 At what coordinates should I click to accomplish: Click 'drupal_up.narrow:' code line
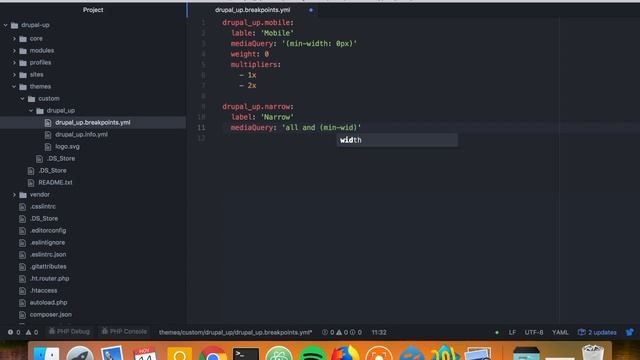pos(258,107)
